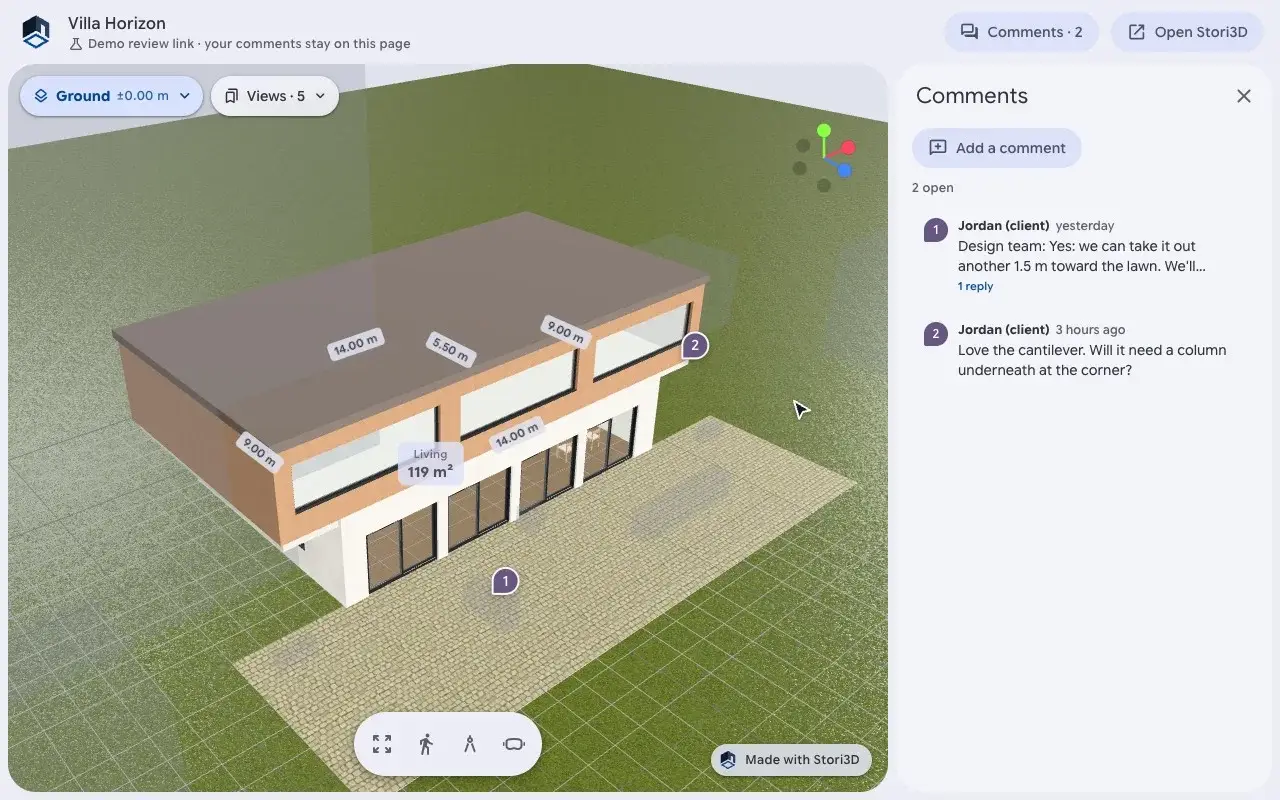This screenshot has width=1280, height=800.
Task: Click the red axis handle on the gizmo
Action: pos(848,148)
